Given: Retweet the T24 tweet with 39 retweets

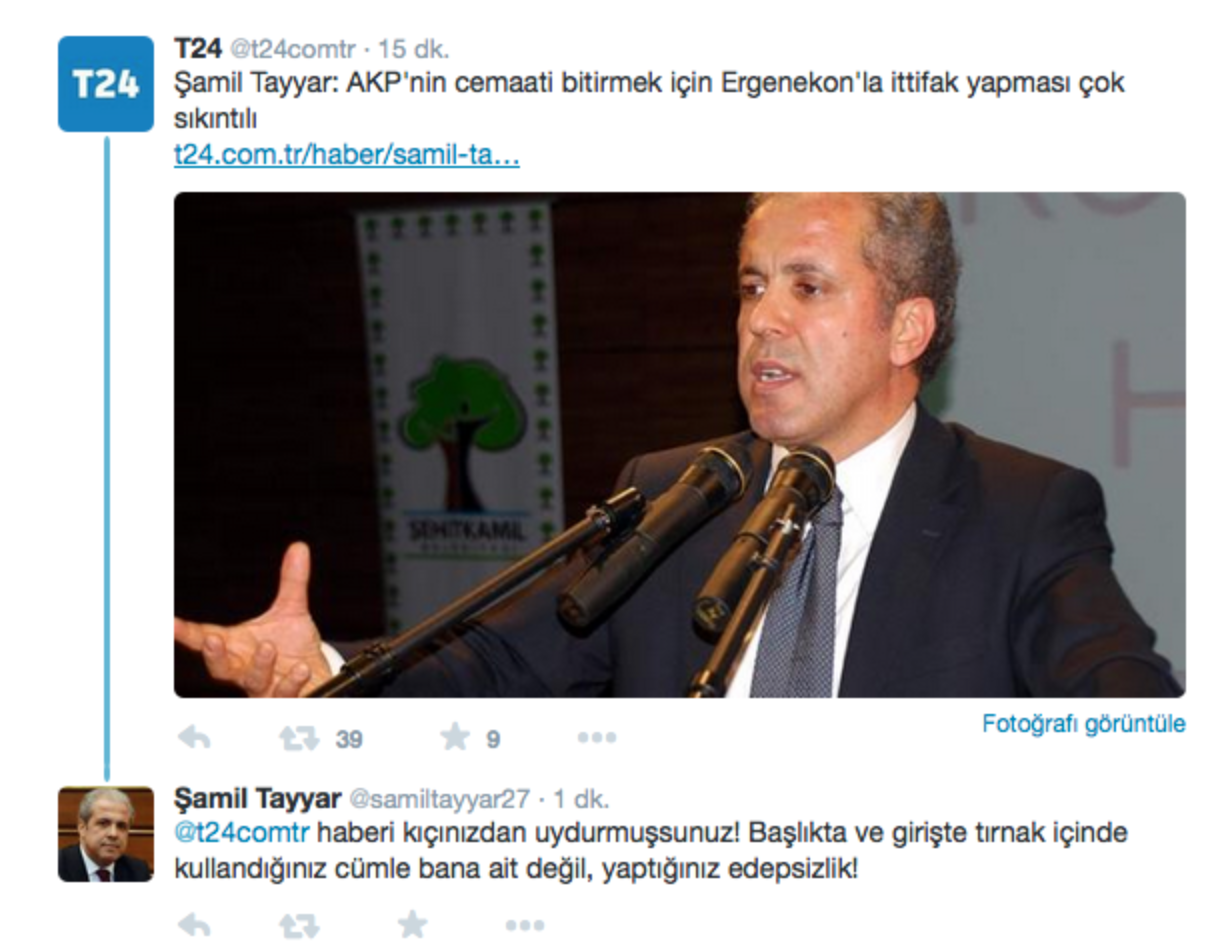Looking at the screenshot, I should pos(299,738).
